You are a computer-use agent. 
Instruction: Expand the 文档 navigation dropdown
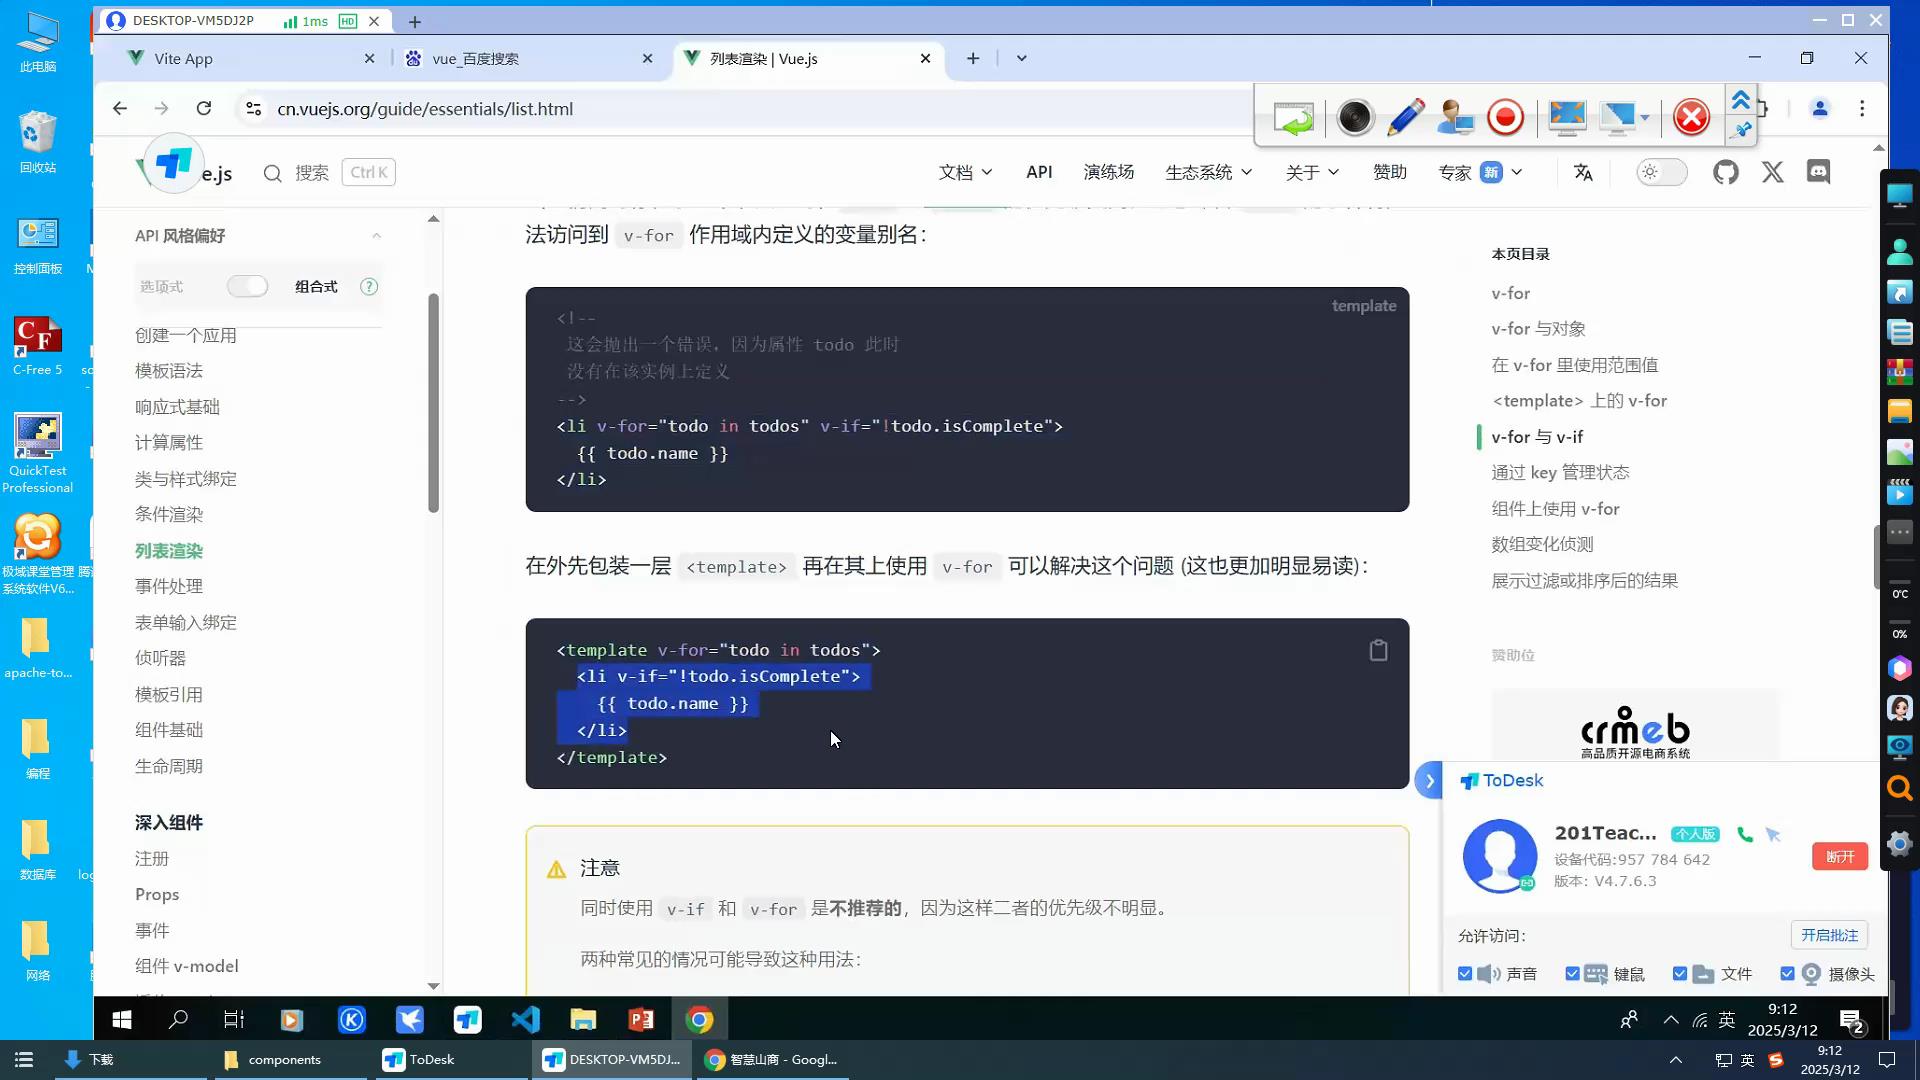965,172
